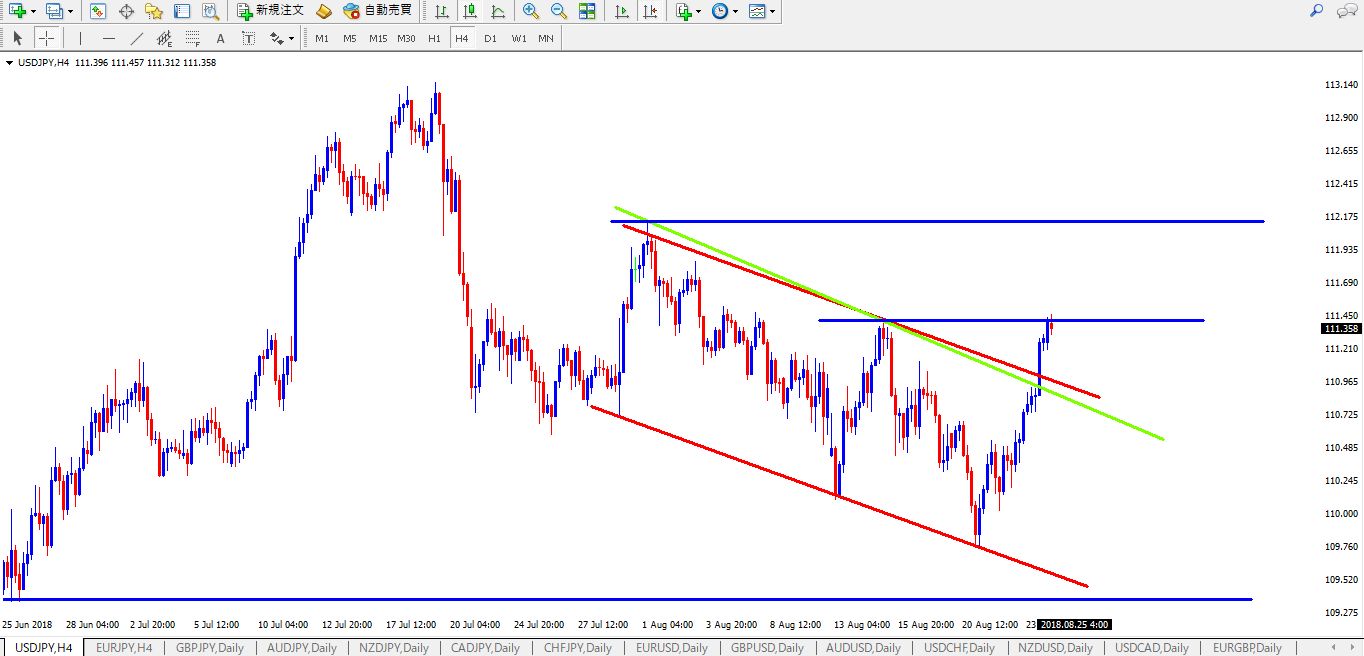This screenshot has height=656, width=1364.
Task: Open the arrows shapes dropdown arrow
Action: coord(292,38)
